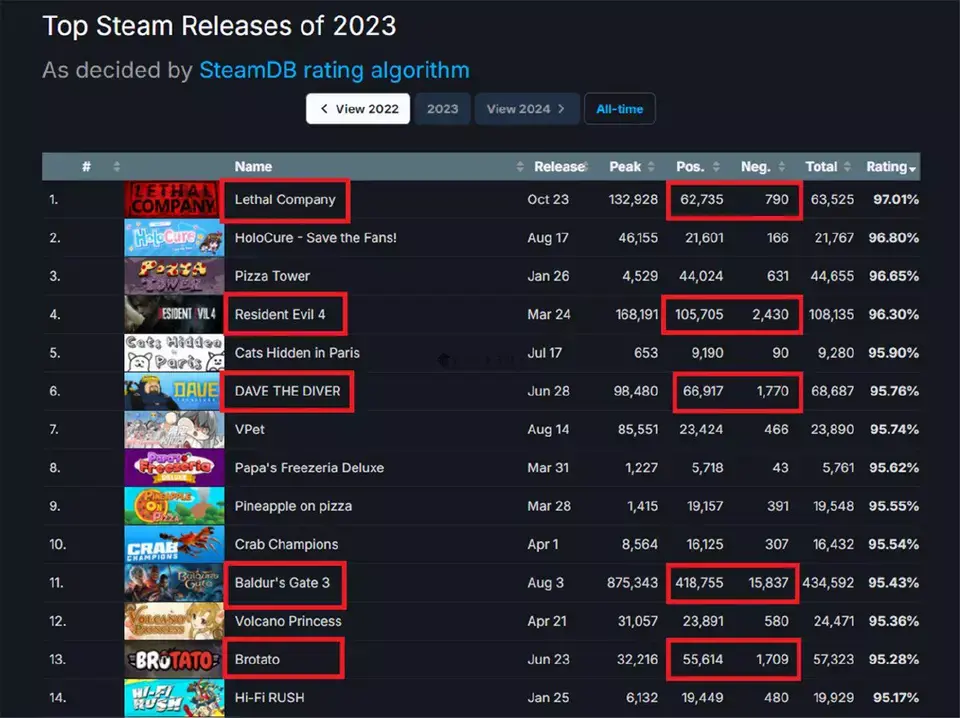This screenshot has width=960, height=718.
Task: Select Pizza Tower release date Jan 26
Action: 548,276
